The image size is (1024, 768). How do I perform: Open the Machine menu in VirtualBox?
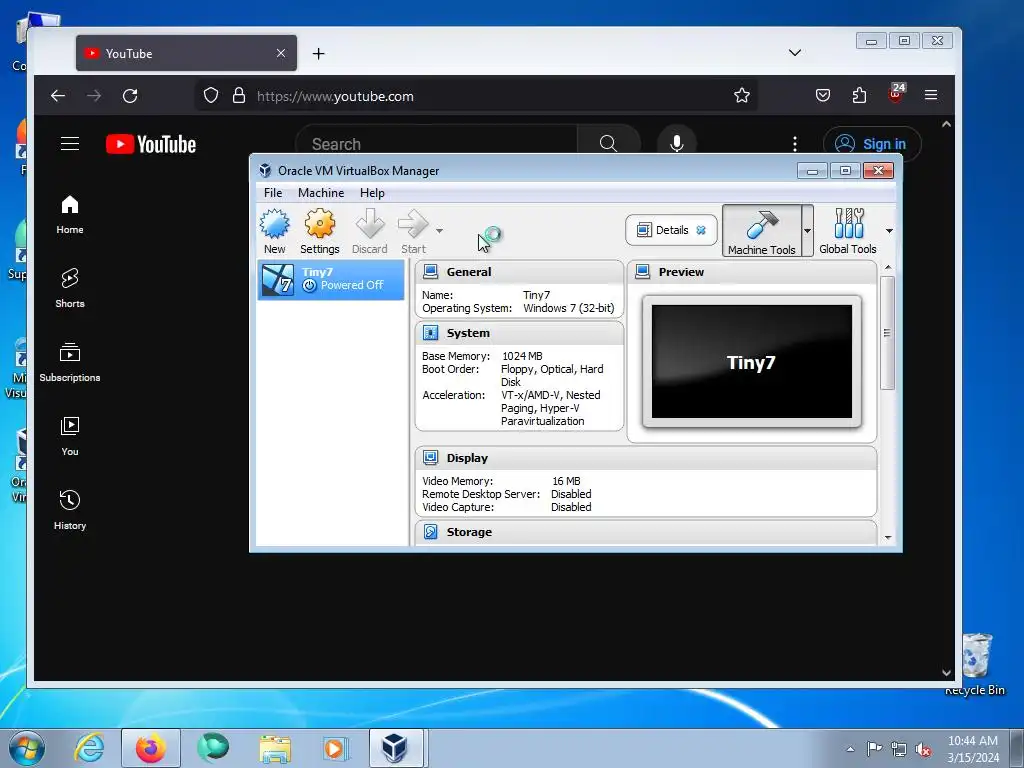click(x=321, y=193)
